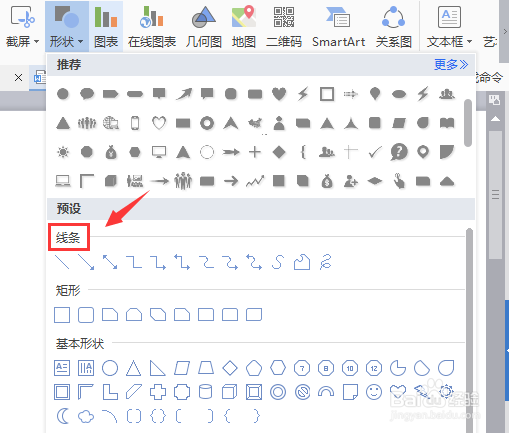The height and width of the screenshot is (433, 509).
Task: Choose the left brace shape in recommended
Action: click(303, 152)
